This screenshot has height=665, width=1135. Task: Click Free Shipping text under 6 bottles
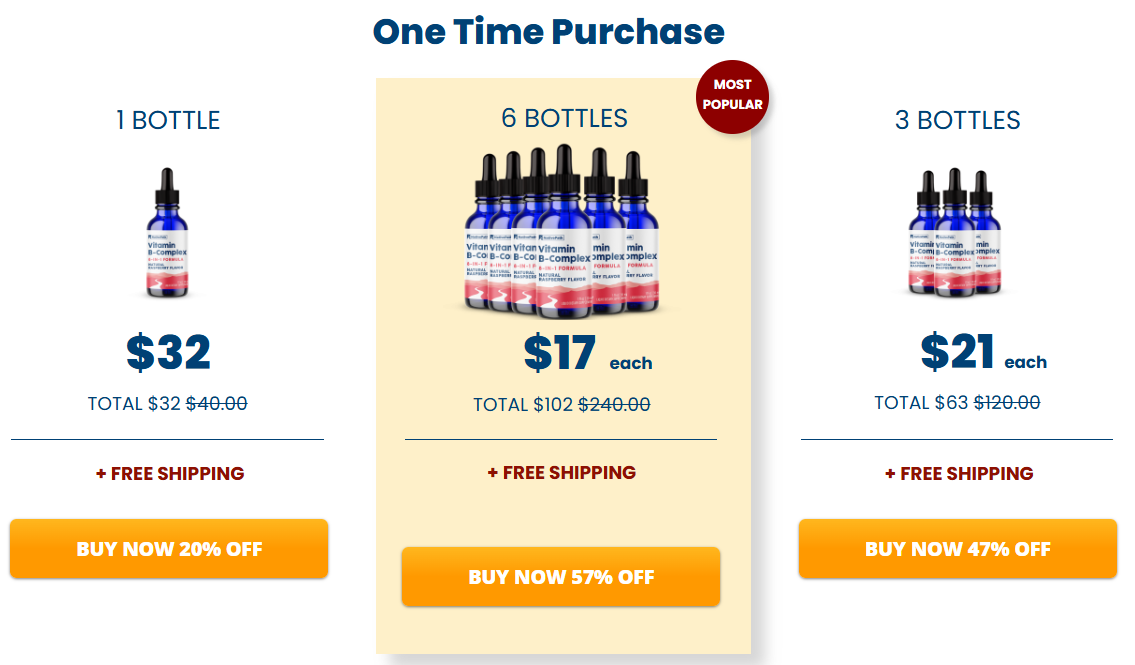tap(562, 473)
